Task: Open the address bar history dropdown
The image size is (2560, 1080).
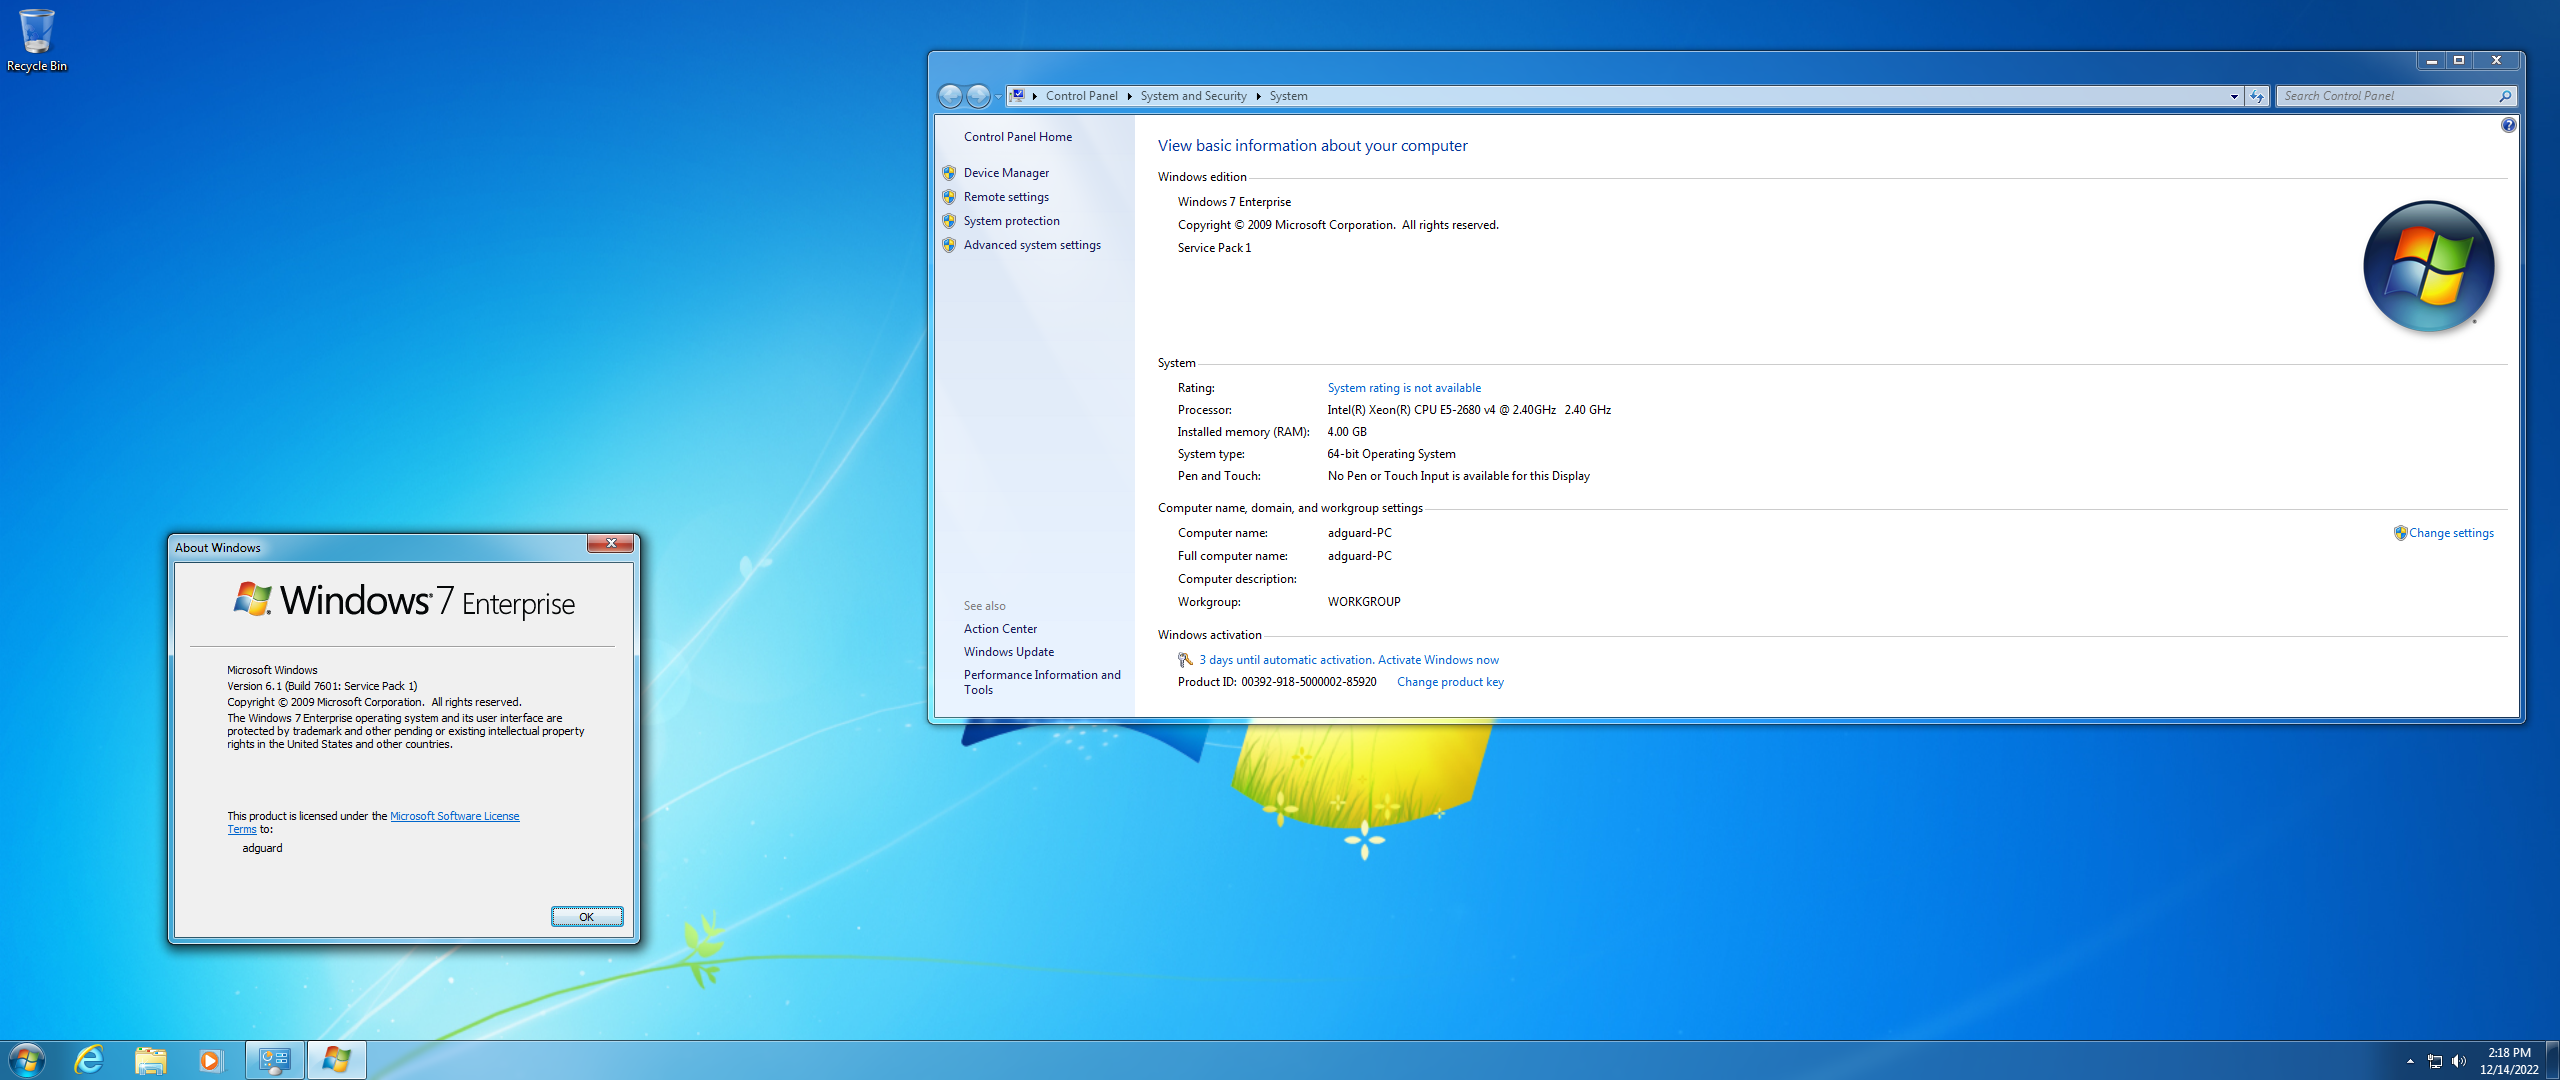Action: coord(2233,96)
